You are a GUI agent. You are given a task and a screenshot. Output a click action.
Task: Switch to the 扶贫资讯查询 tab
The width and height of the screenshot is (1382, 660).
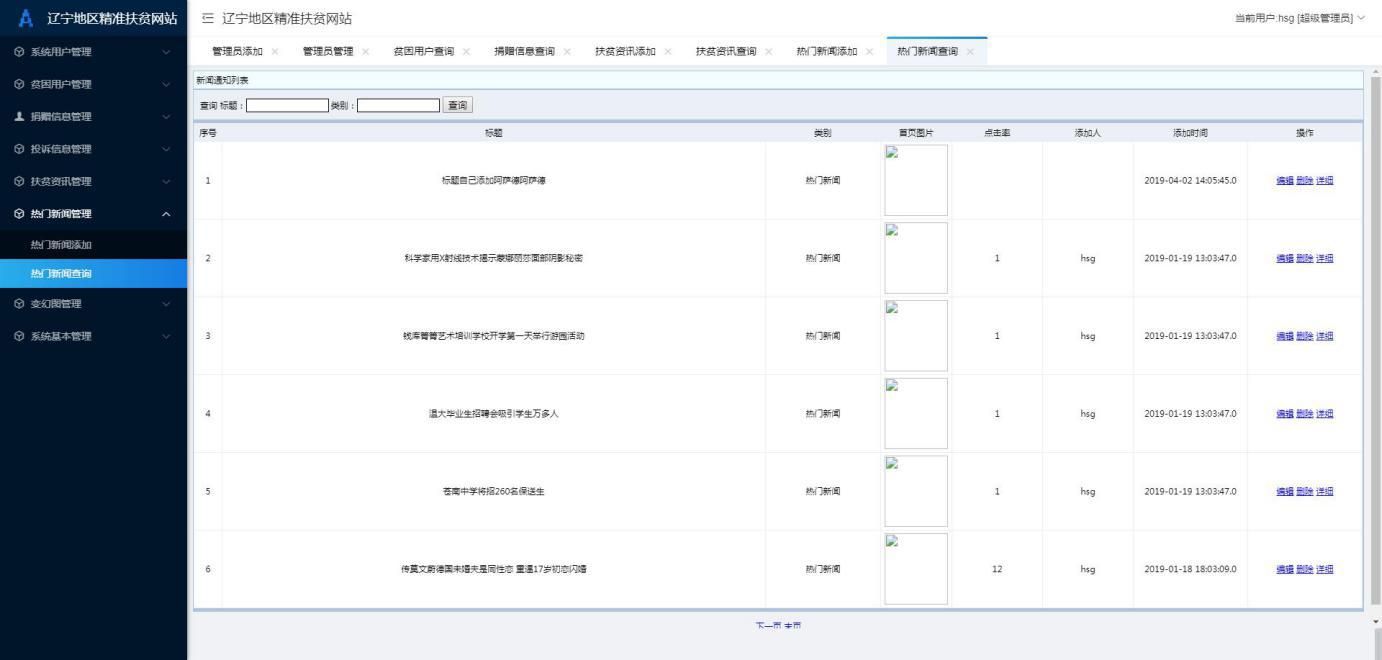click(x=726, y=52)
